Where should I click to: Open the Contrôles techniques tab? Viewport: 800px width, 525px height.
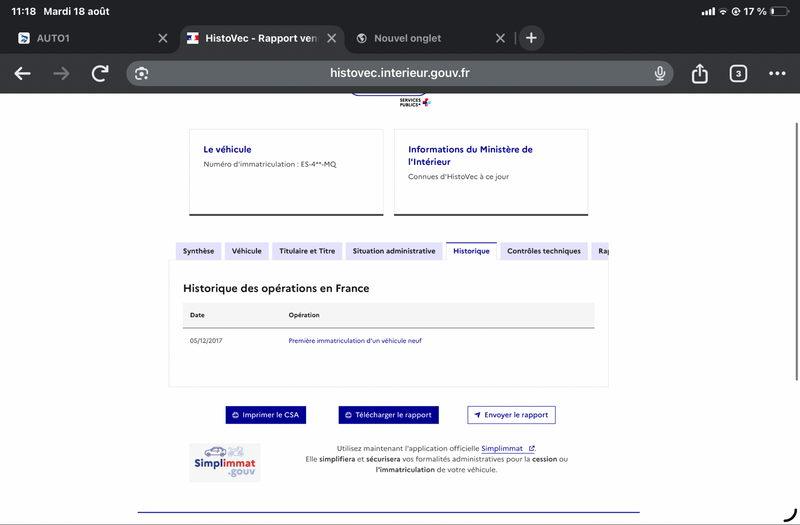pos(544,251)
